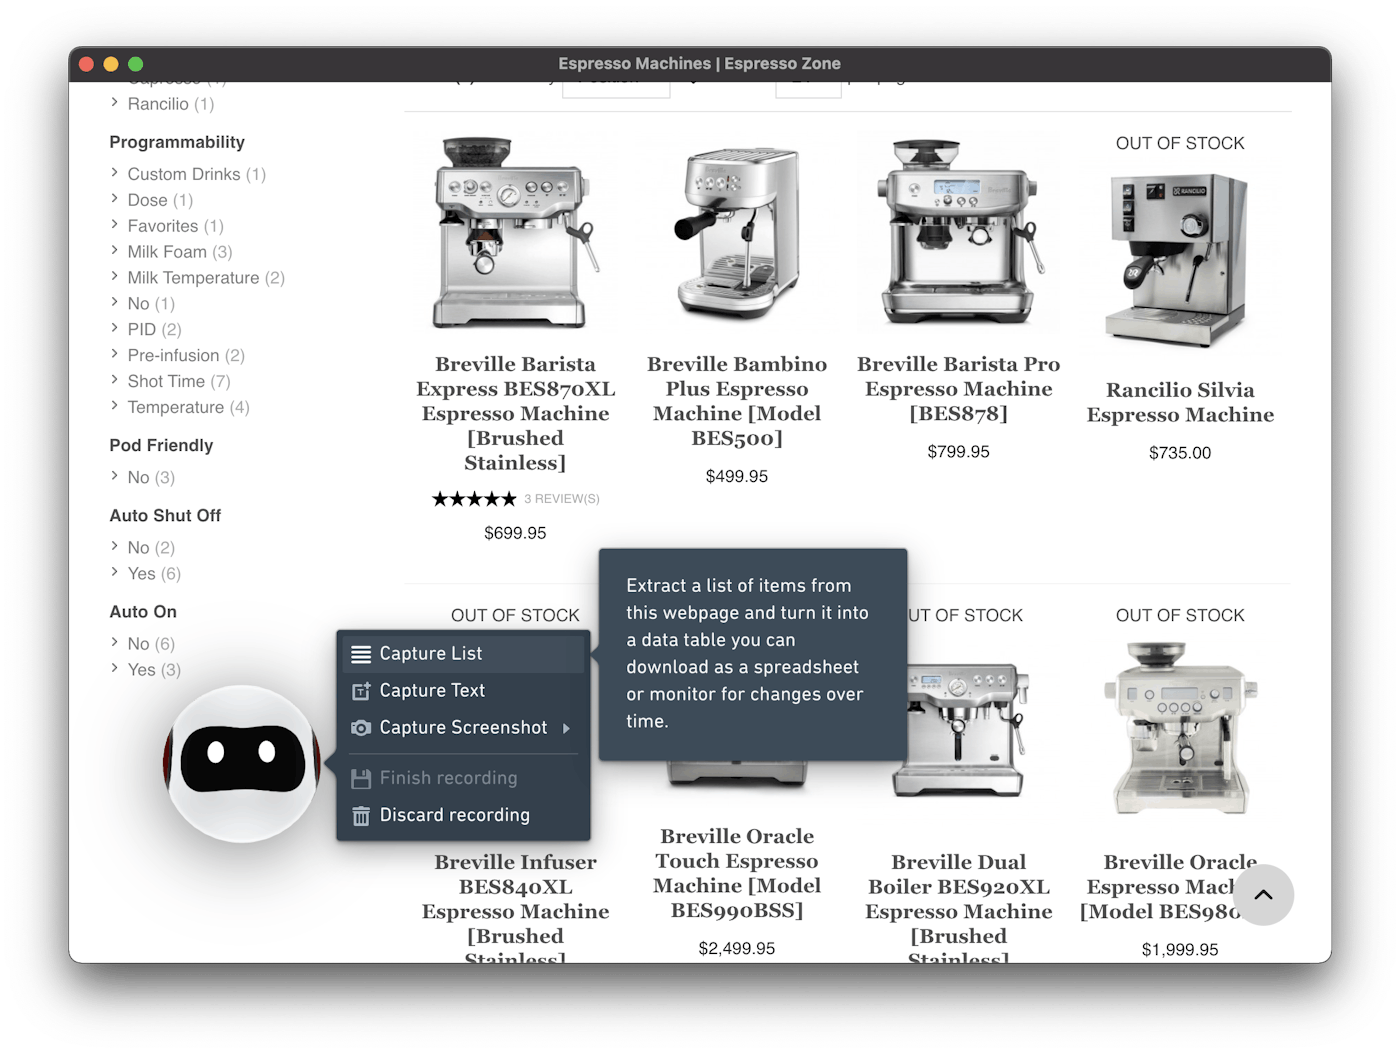Open Breville Bambino Plus product image
1400x1054 pixels.
(x=737, y=232)
